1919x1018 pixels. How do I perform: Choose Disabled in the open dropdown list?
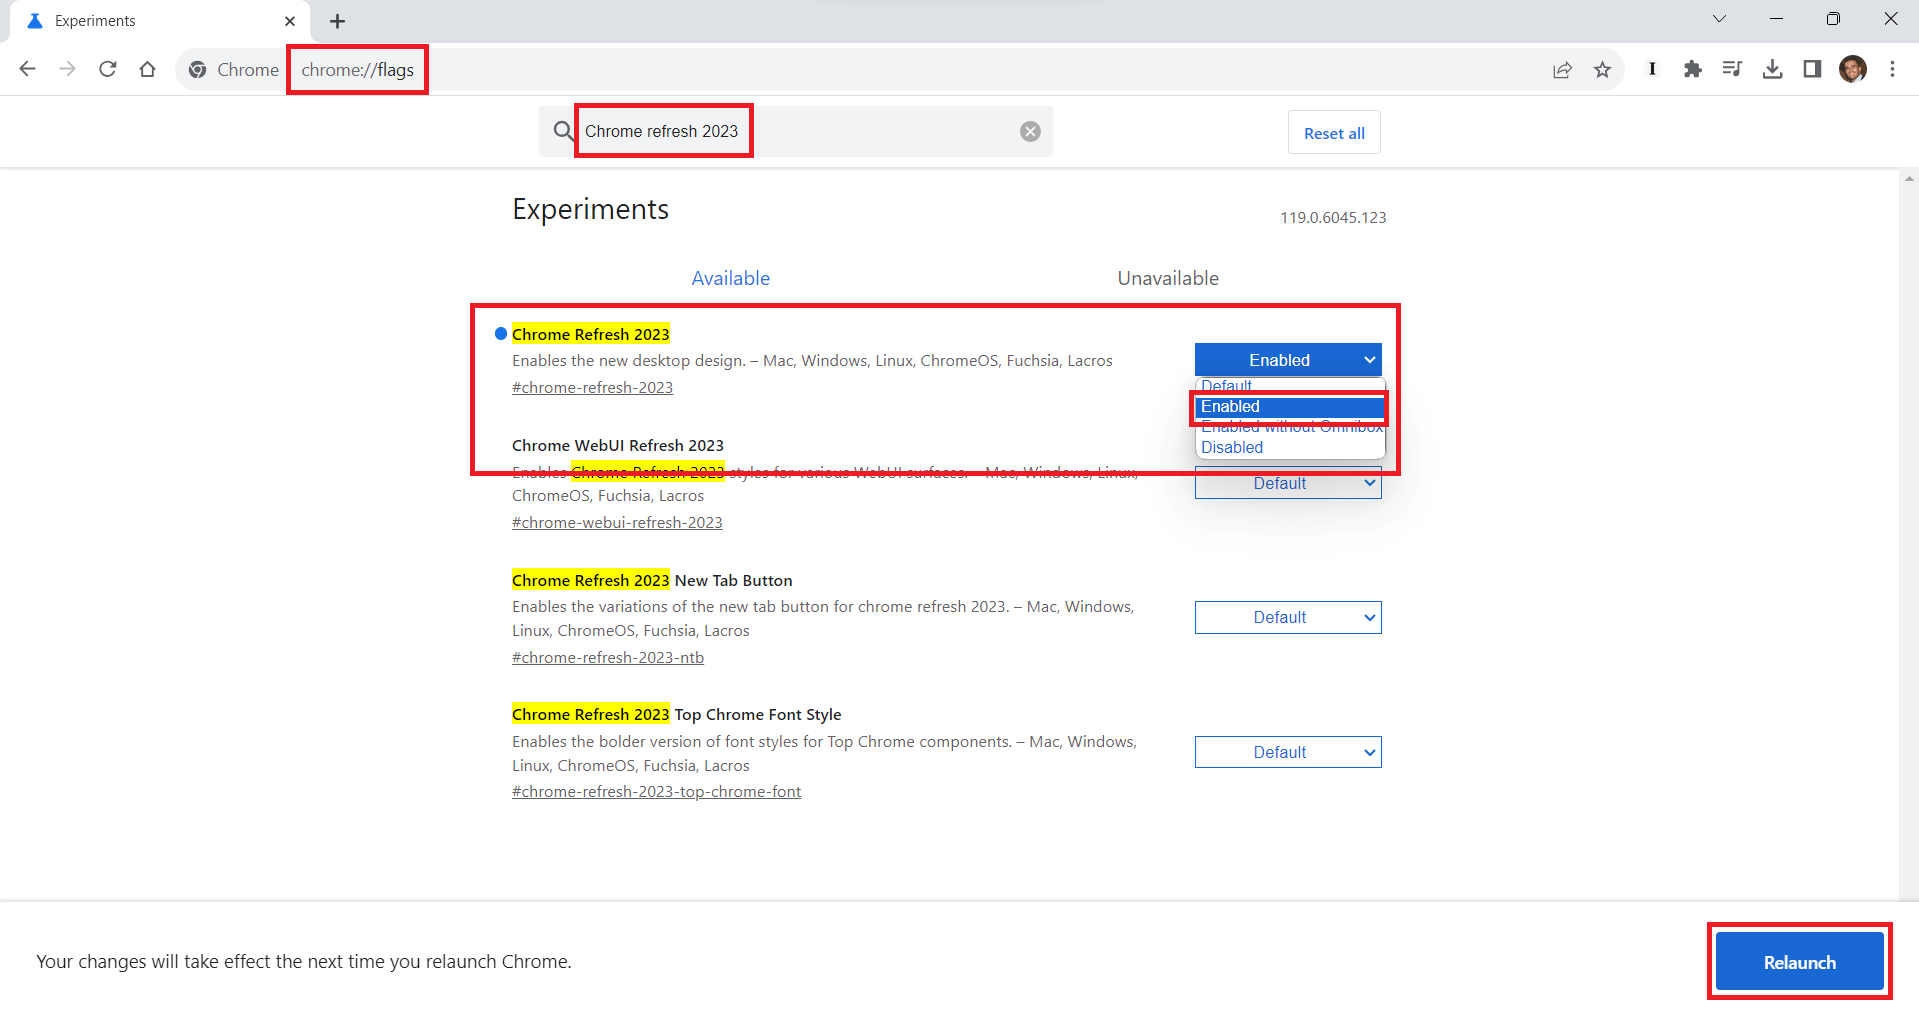[x=1290, y=448]
